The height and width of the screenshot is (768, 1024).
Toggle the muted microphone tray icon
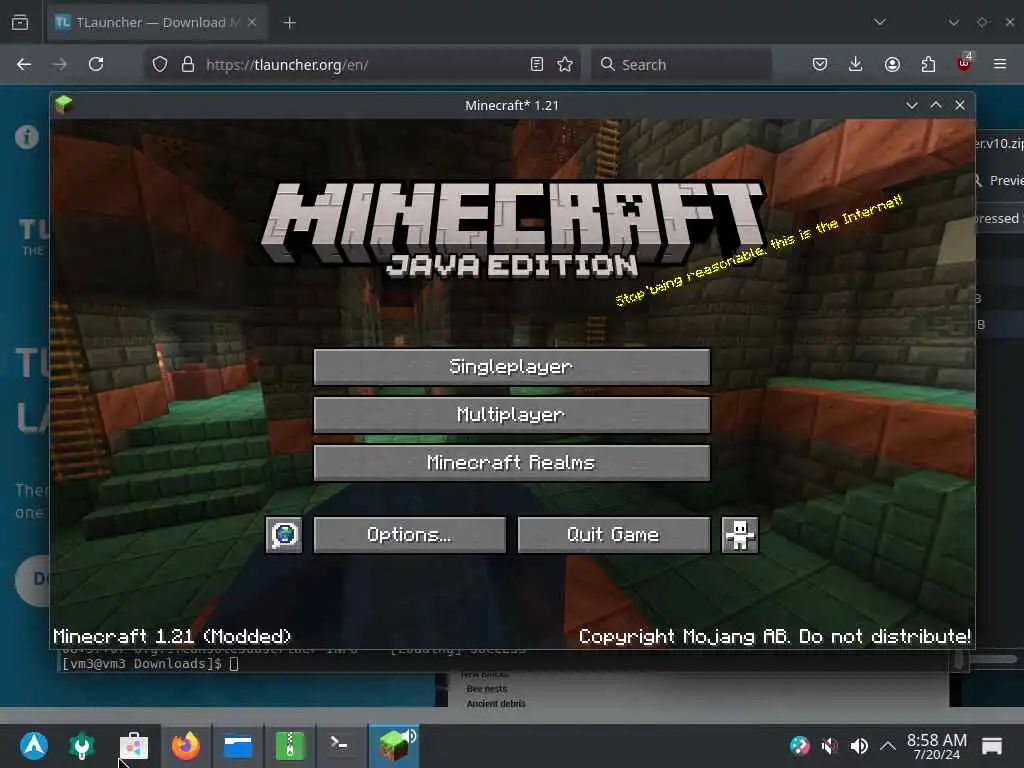pos(829,745)
